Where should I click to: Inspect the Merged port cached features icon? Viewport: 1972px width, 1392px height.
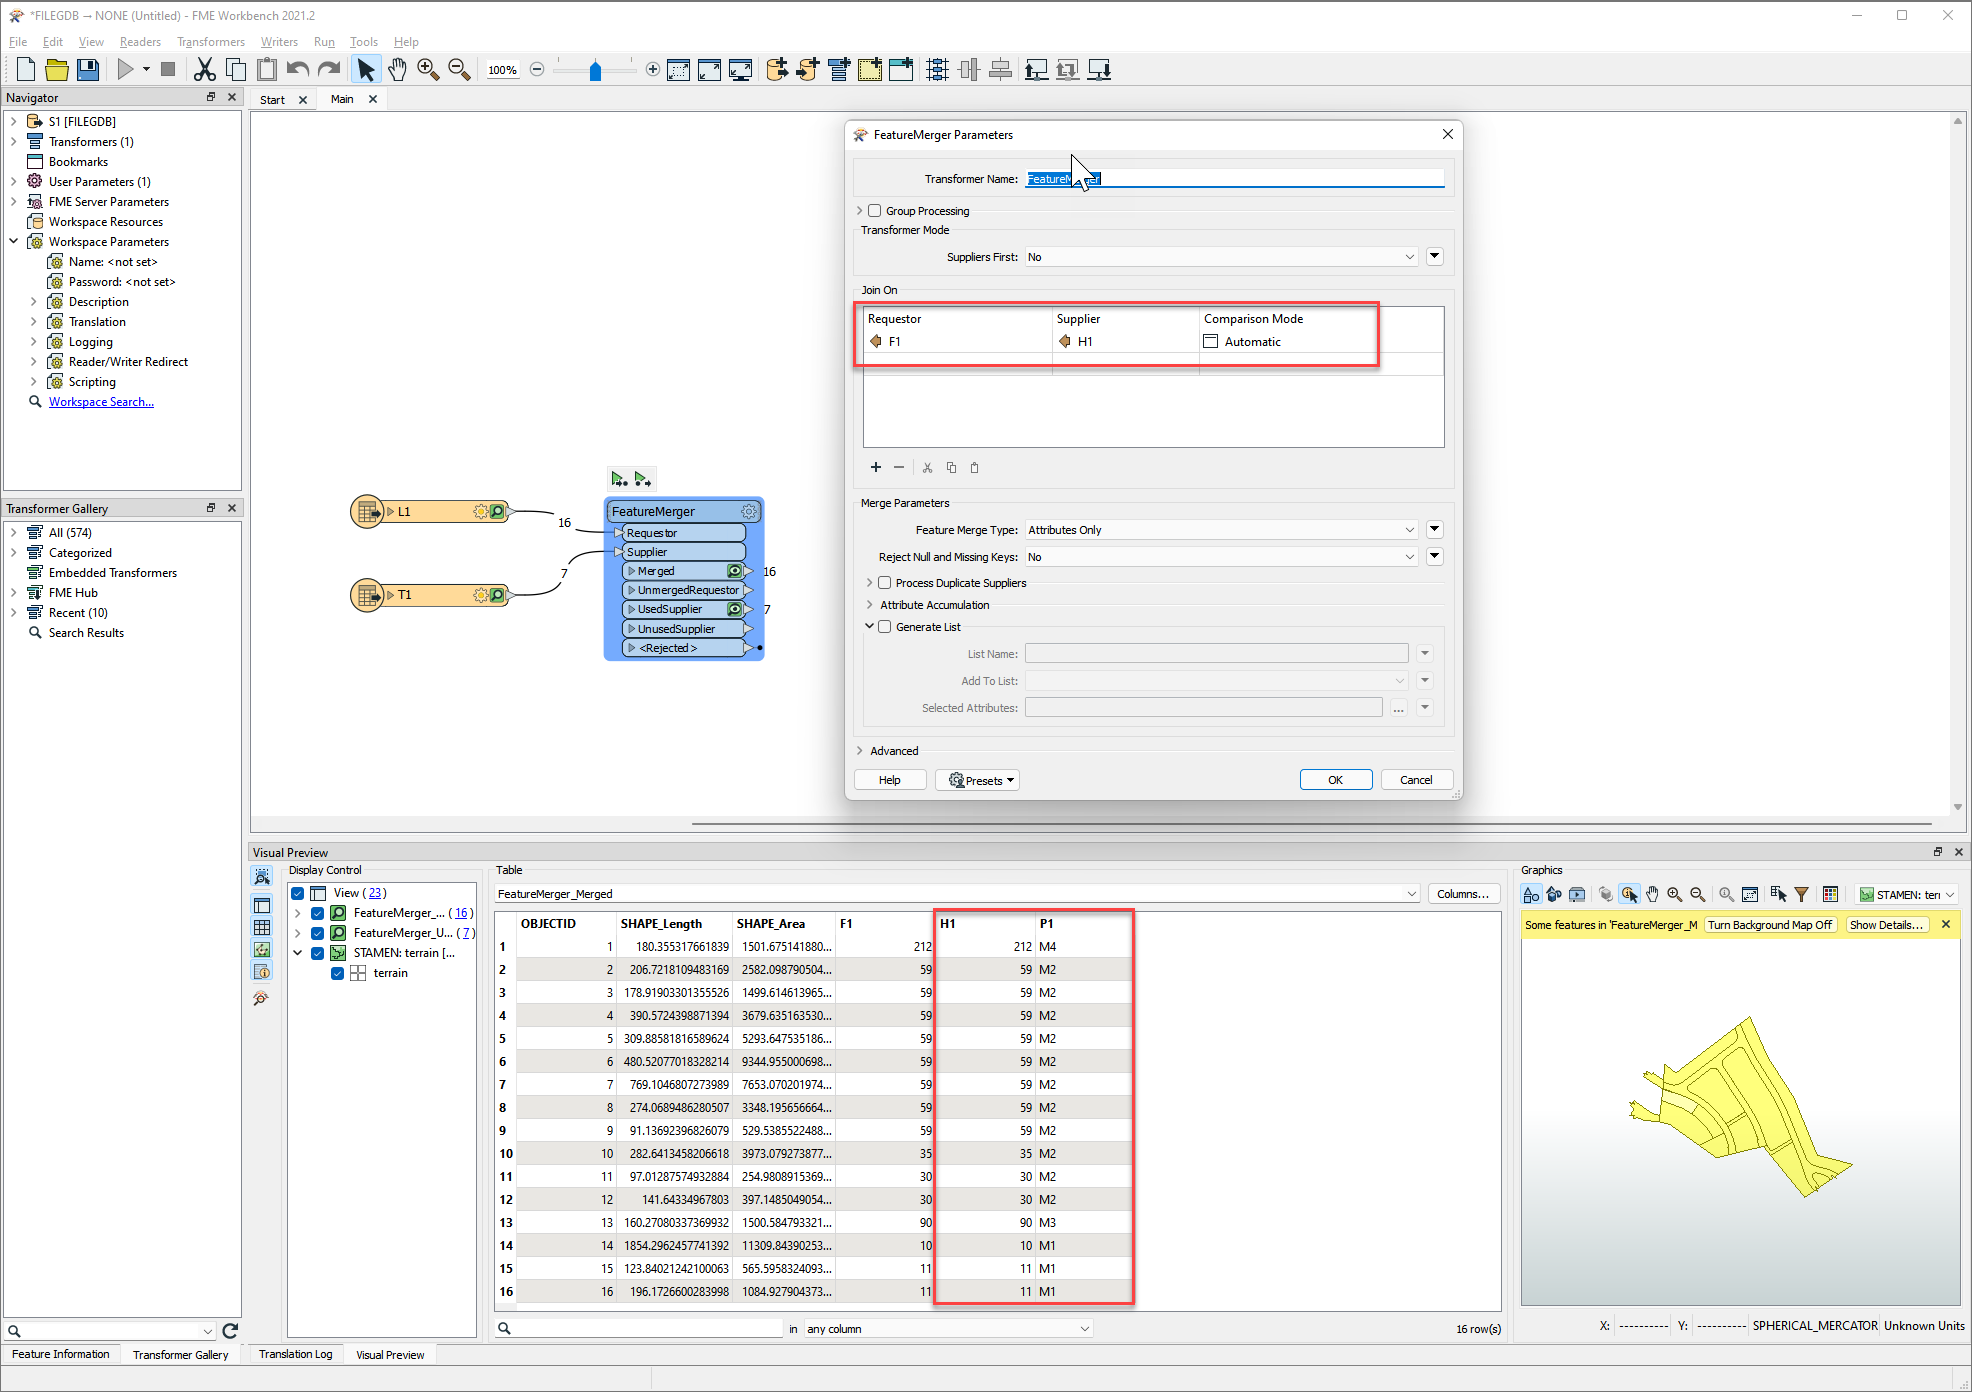coord(735,571)
